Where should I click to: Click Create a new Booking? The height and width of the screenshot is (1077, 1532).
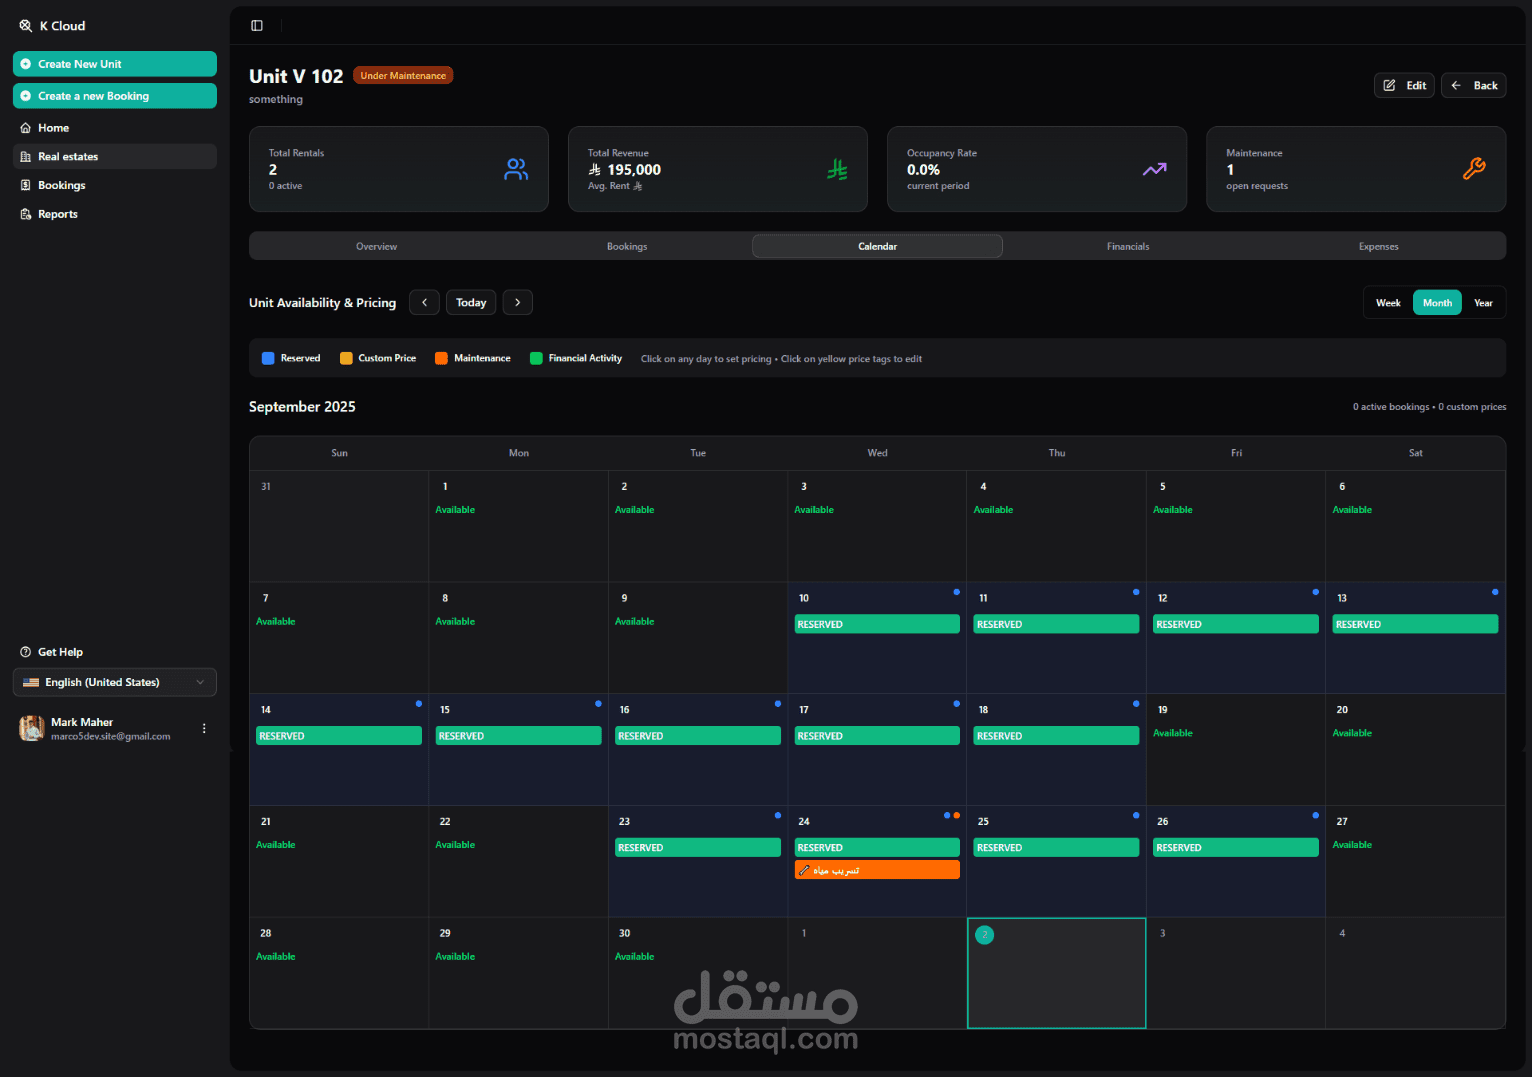[x=115, y=96]
